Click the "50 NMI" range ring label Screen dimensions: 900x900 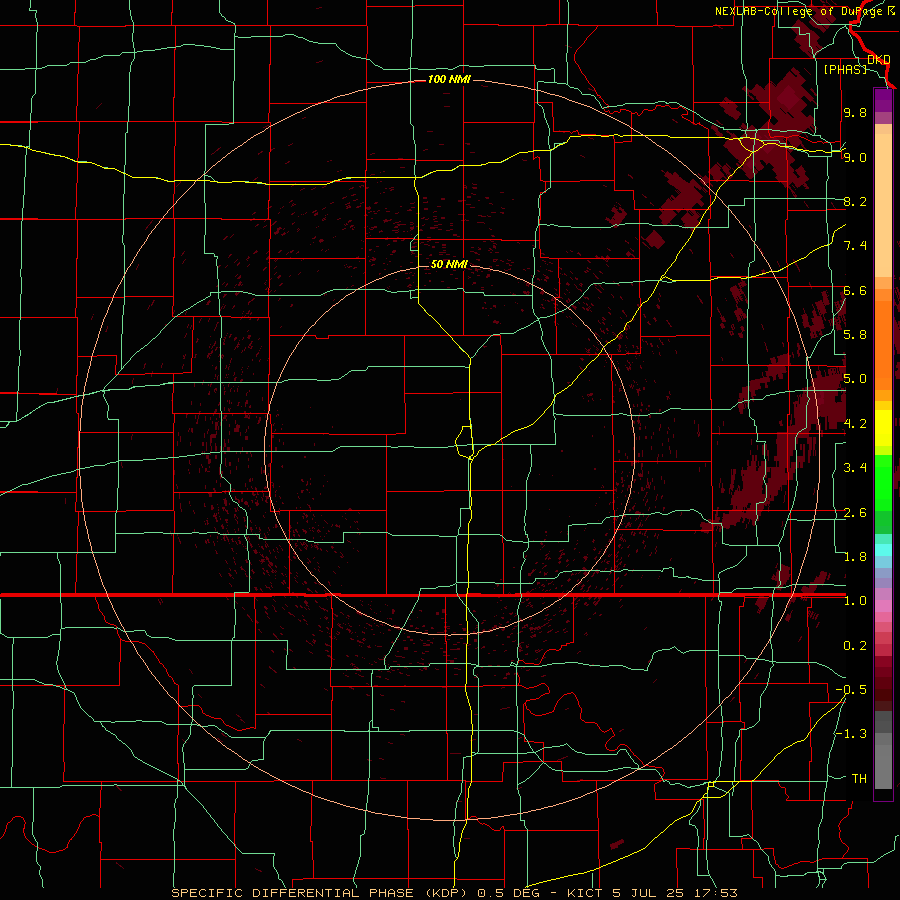(x=449, y=264)
